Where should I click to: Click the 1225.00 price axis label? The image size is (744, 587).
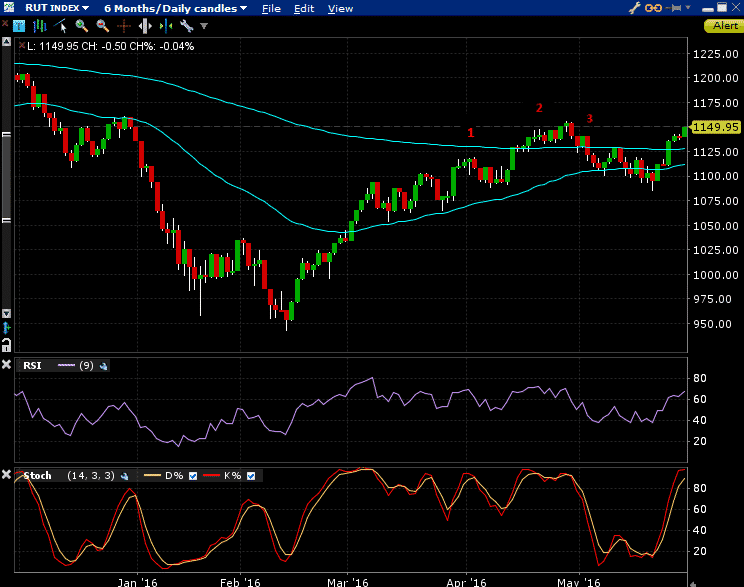[x=716, y=54]
